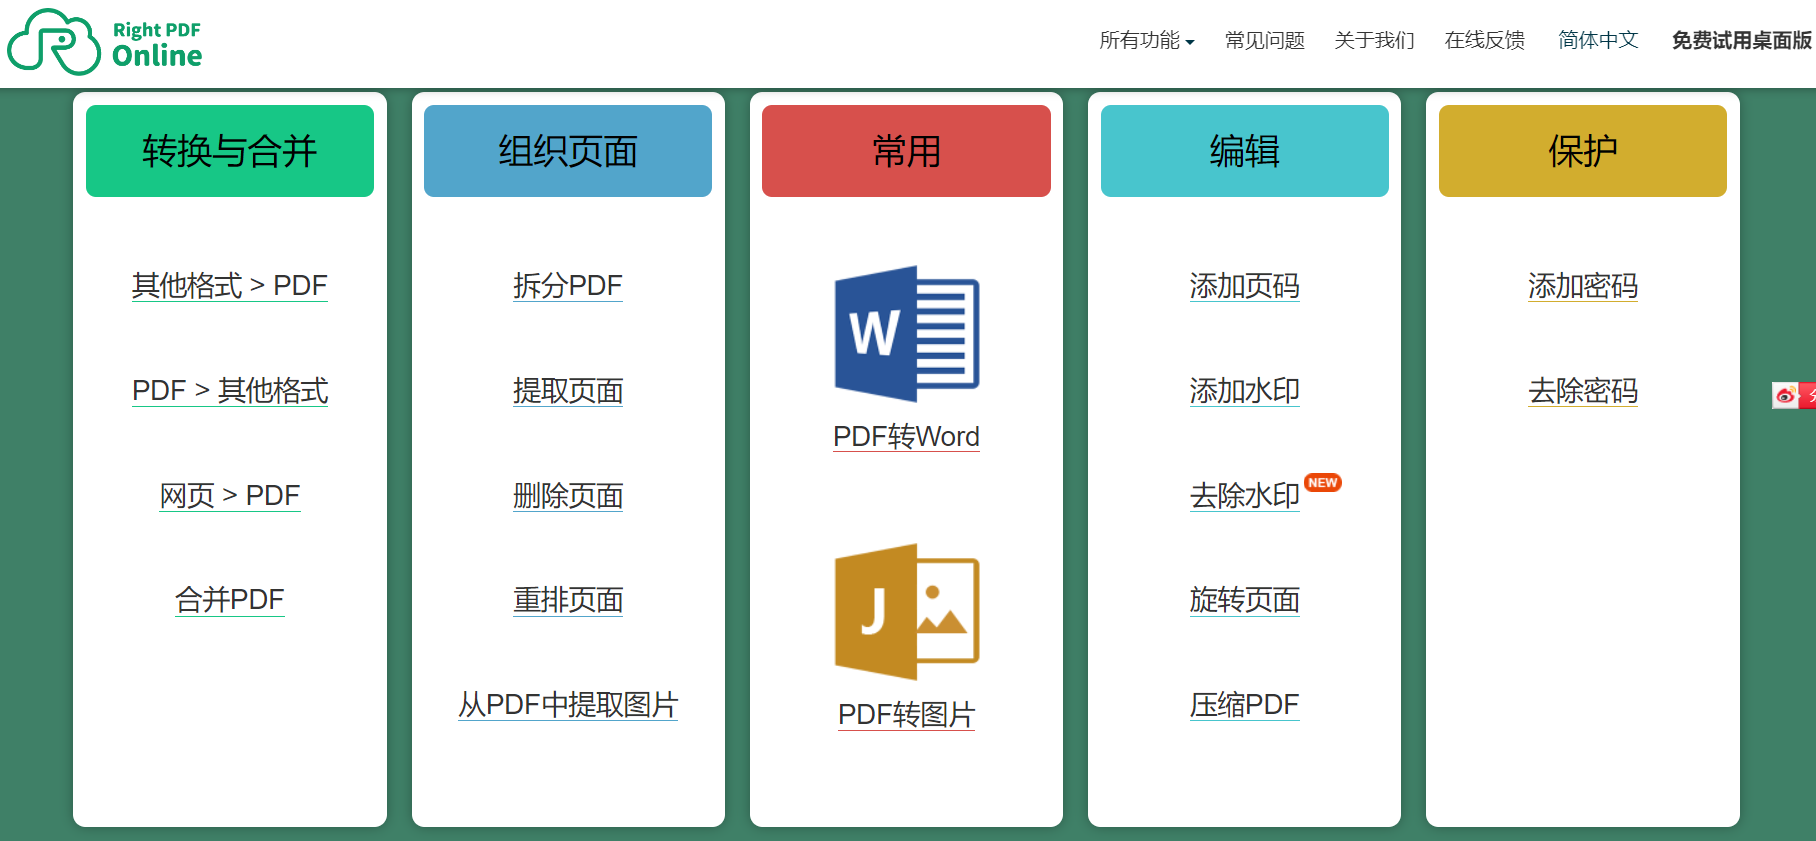
Task: Click the Weibo share icon
Action: pos(1786,396)
